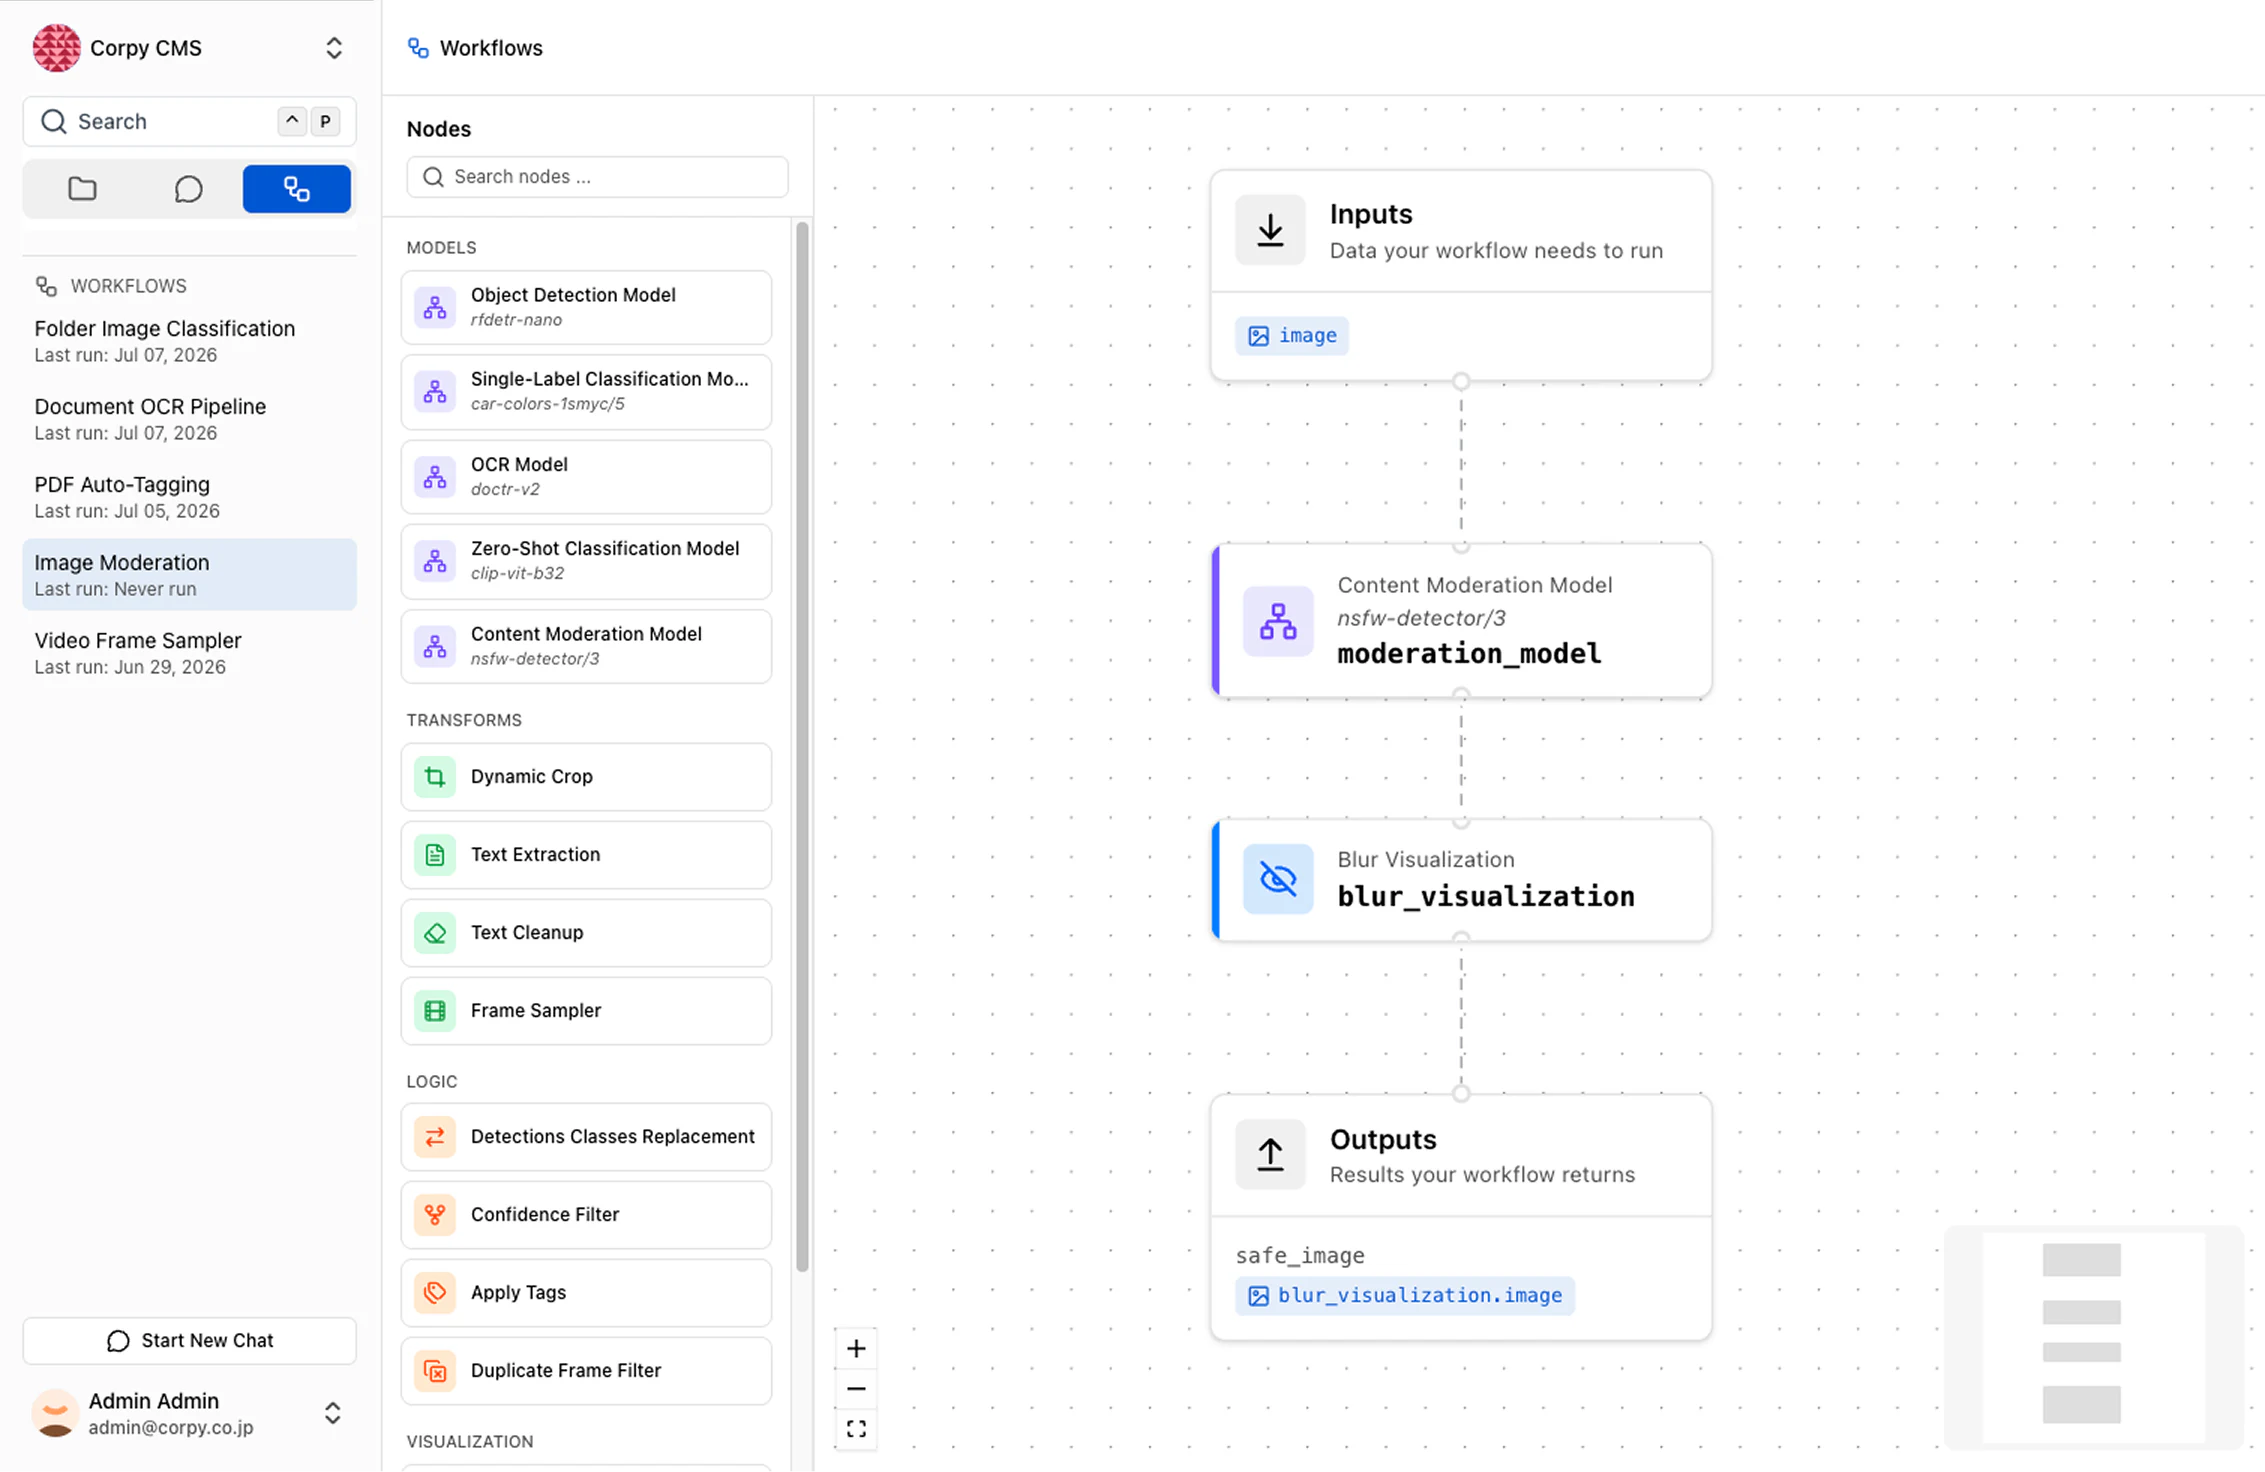Click the Apply Tags icon
2265x1472 pixels.
(x=435, y=1292)
